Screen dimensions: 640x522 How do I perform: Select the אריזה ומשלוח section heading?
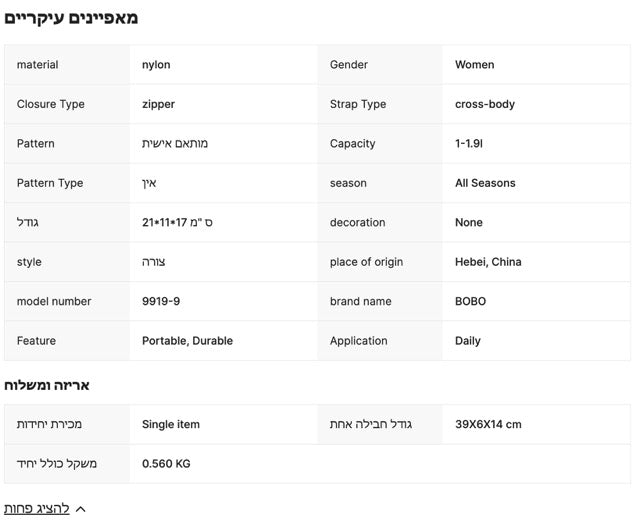click(47, 385)
